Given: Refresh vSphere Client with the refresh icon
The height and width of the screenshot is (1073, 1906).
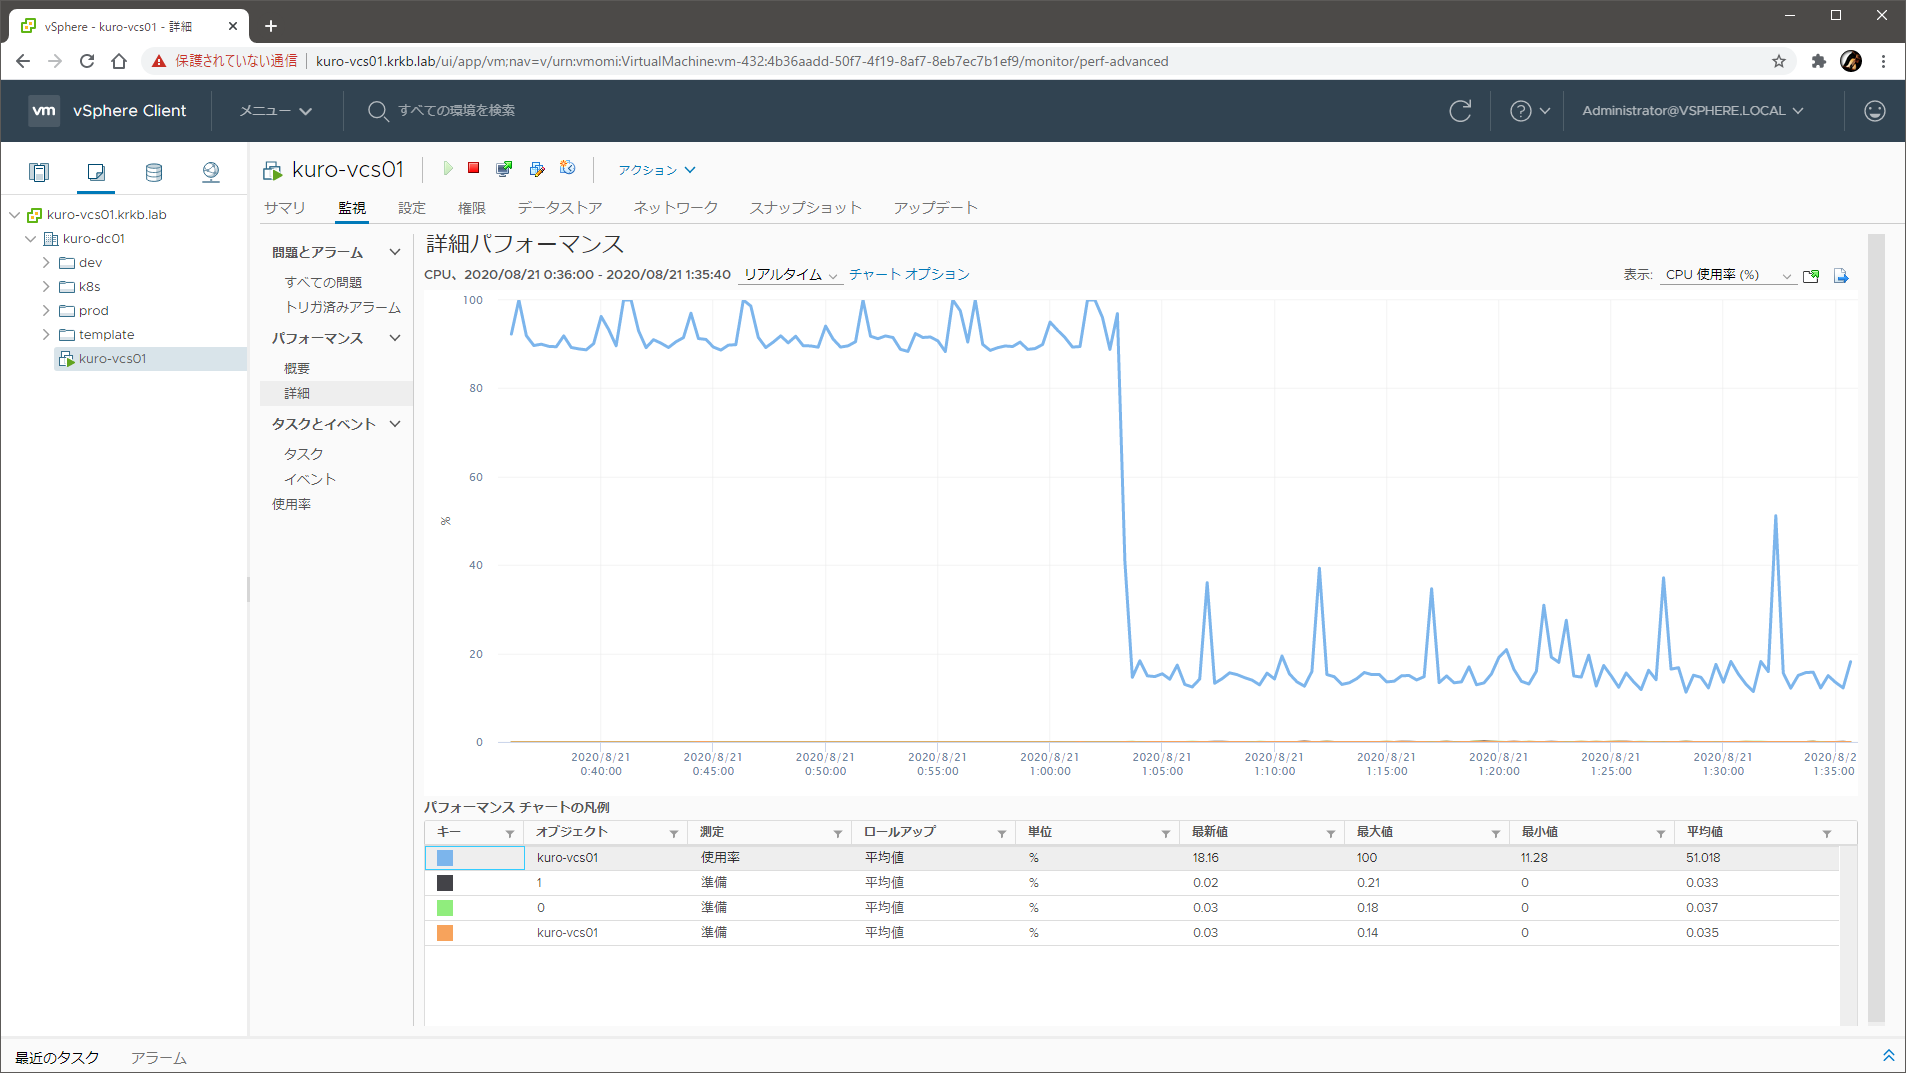Looking at the screenshot, I should tap(1460, 111).
